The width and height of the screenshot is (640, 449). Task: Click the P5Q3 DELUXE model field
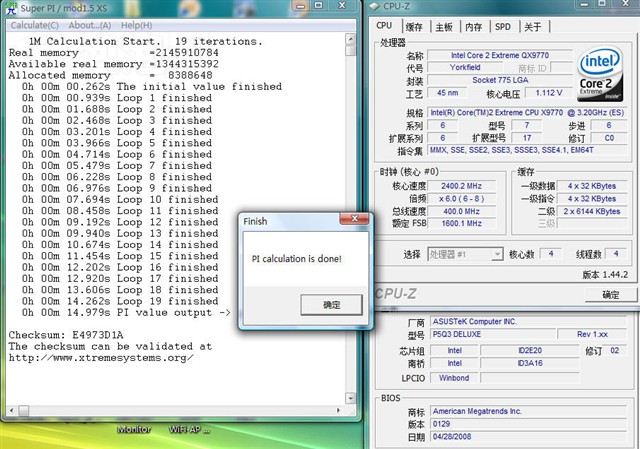pyautogui.click(x=493, y=334)
